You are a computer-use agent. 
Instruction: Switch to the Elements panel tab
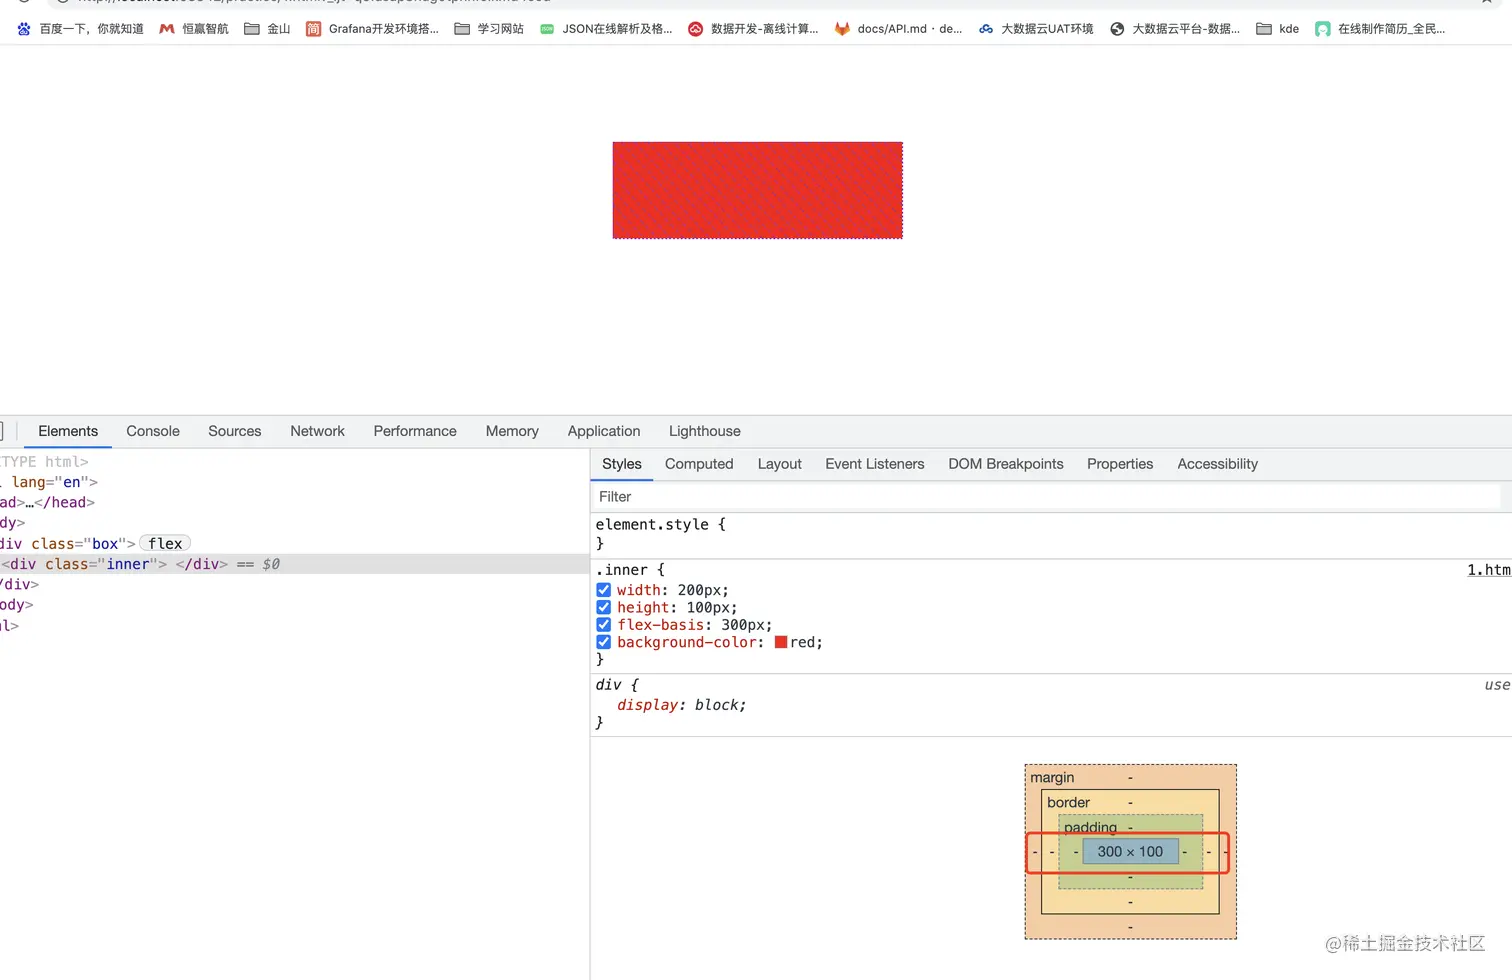coord(68,431)
